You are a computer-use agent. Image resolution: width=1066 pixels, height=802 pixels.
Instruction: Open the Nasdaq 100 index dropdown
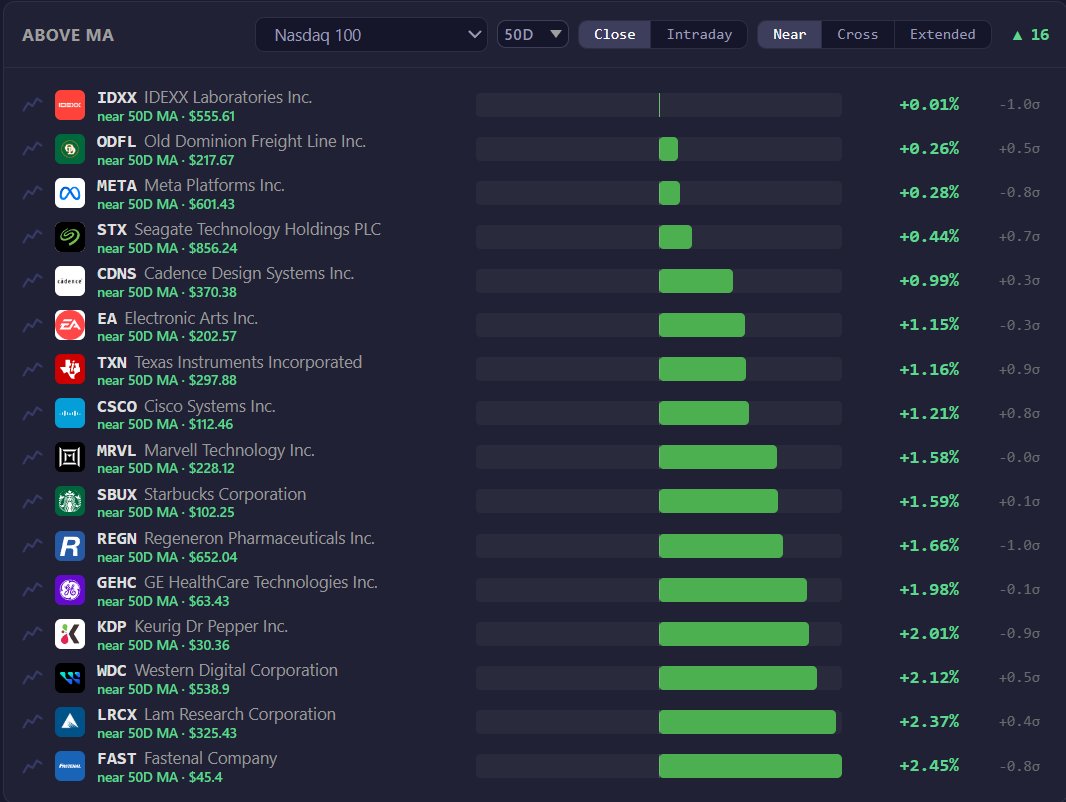[x=371, y=35]
